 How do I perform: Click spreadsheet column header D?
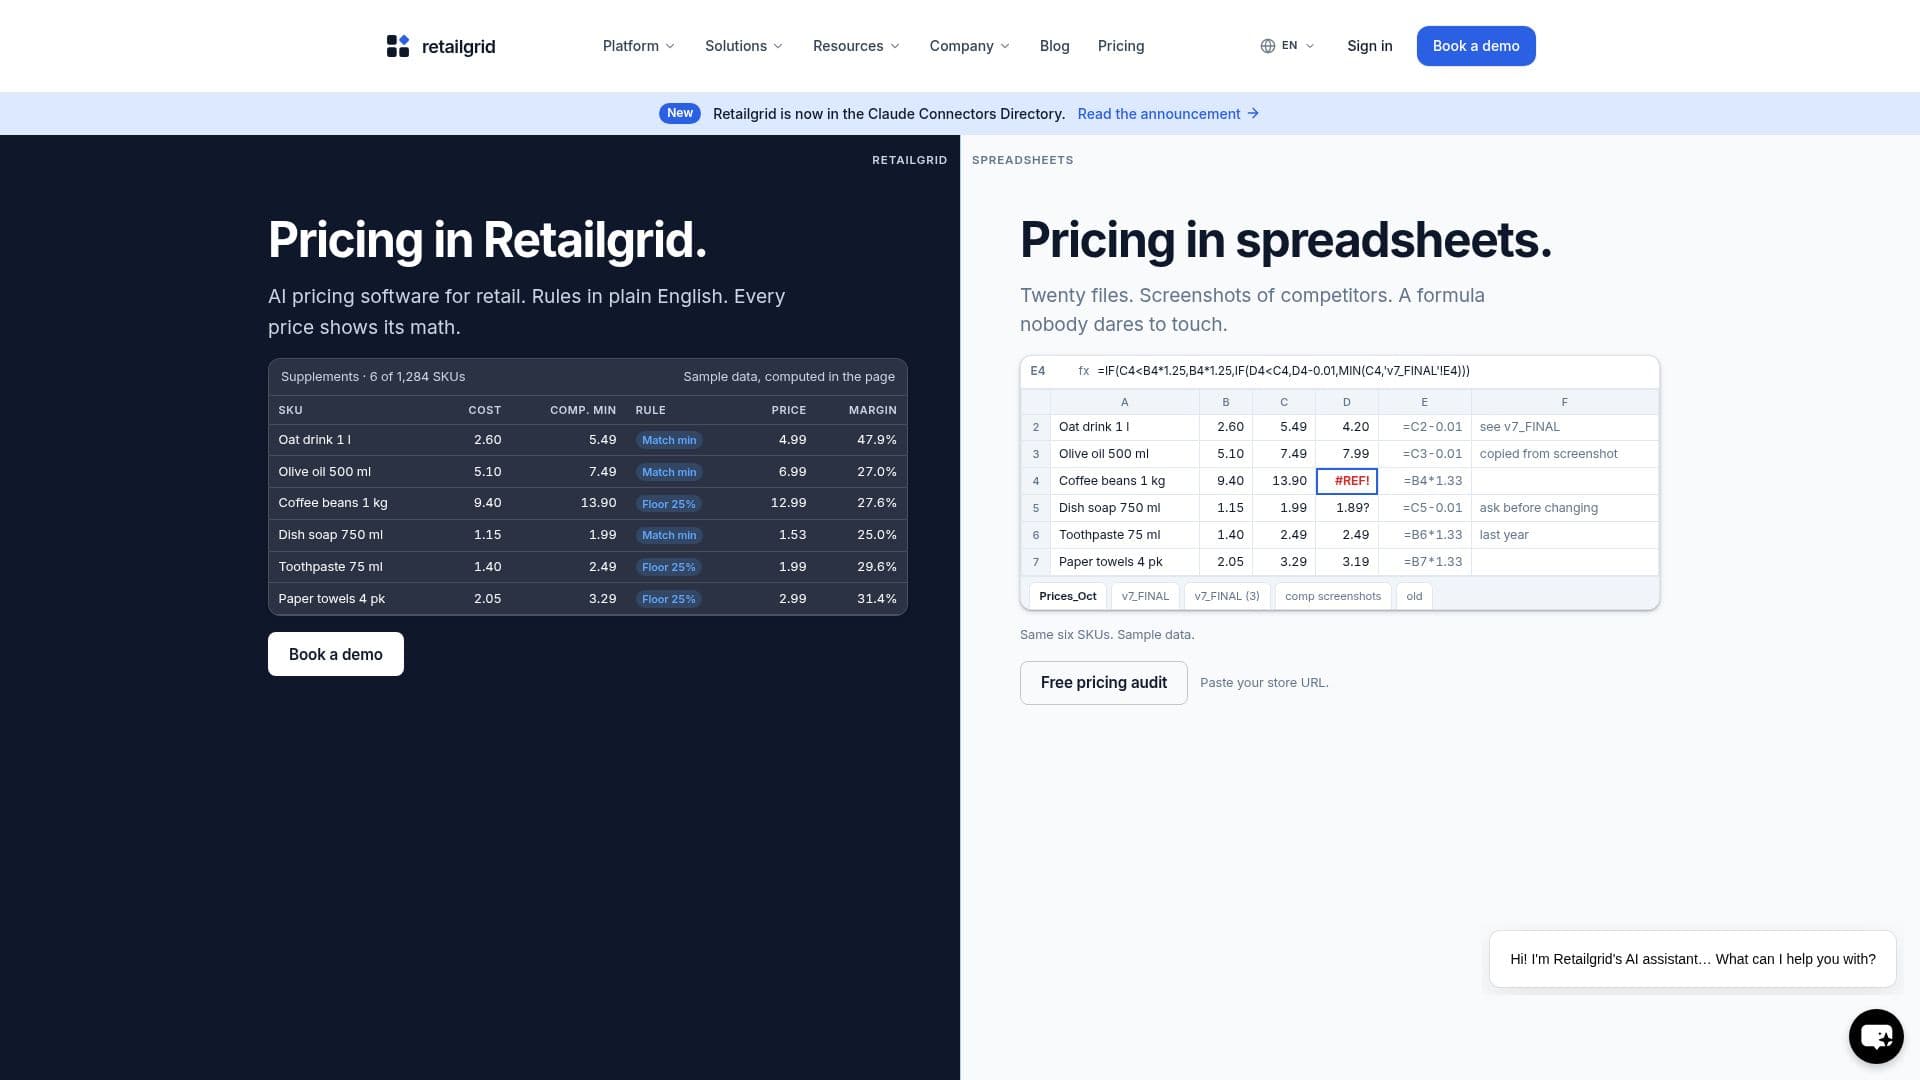point(1346,402)
